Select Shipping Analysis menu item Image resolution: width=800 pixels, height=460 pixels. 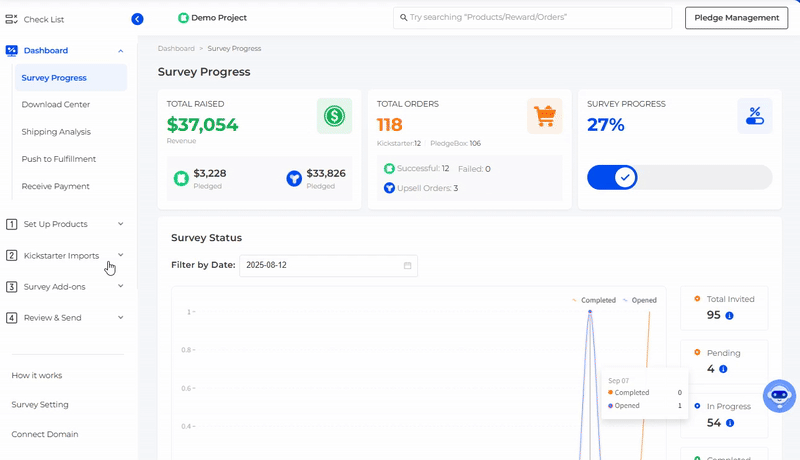point(56,131)
